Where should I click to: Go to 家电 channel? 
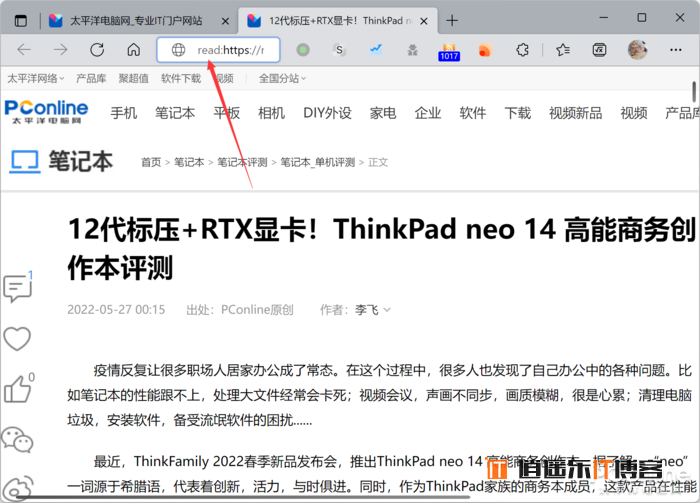[383, 113]
